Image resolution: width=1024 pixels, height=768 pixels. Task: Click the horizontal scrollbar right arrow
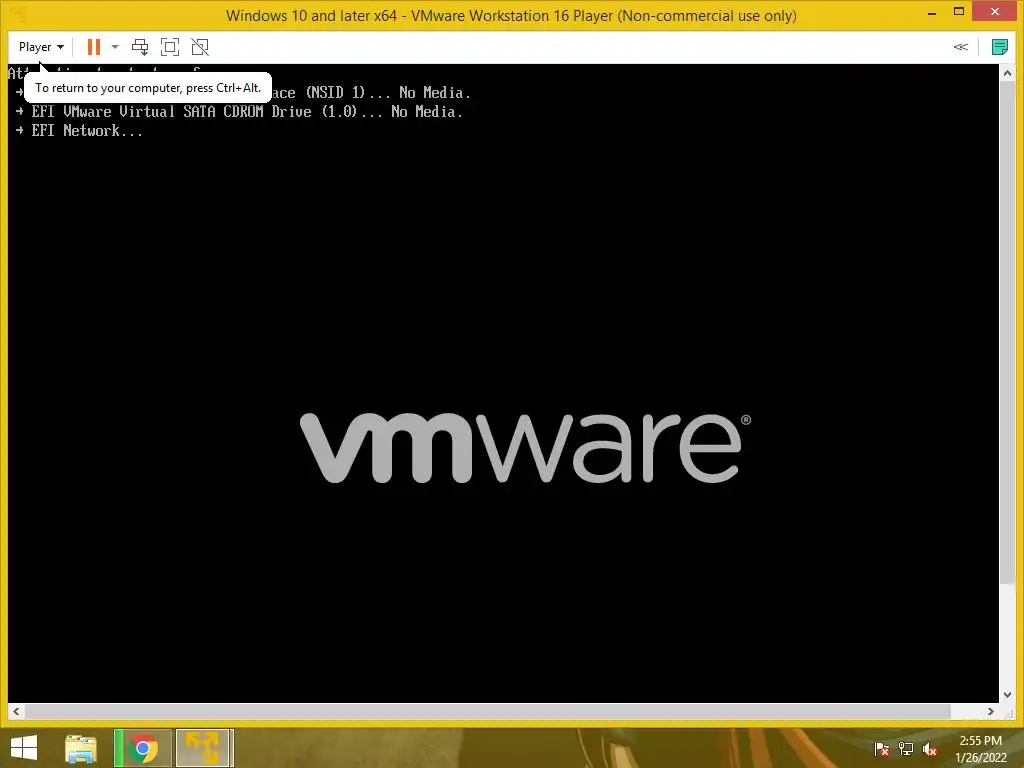[991, 711]
